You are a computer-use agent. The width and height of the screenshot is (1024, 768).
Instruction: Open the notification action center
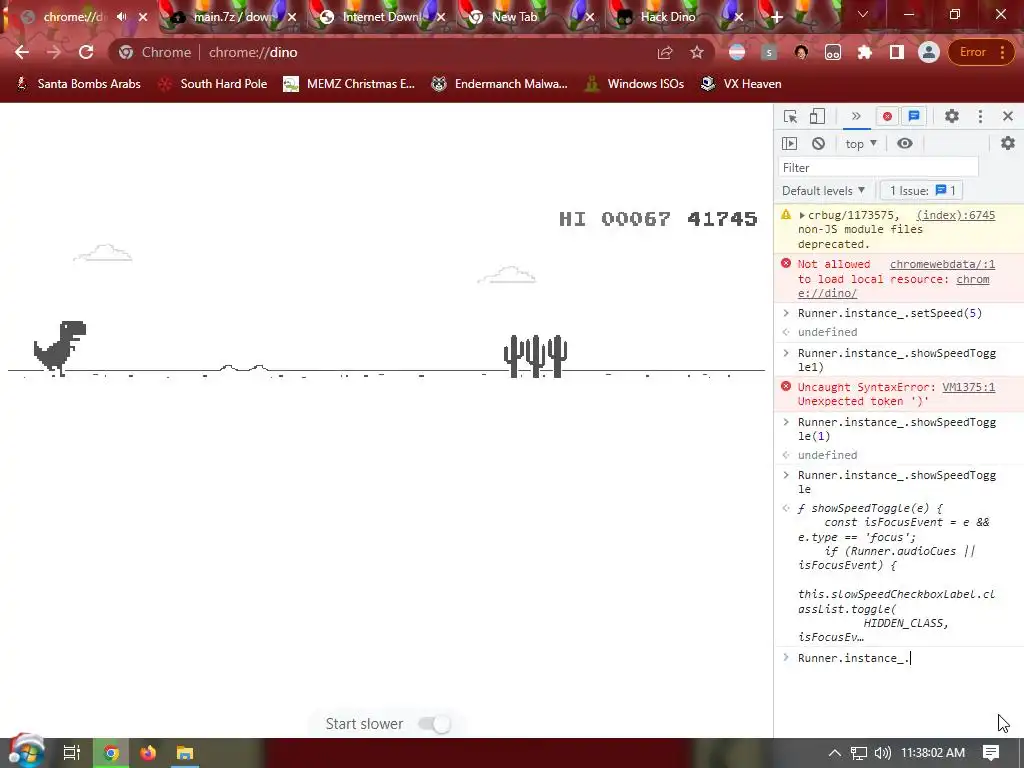coord(991,753)
